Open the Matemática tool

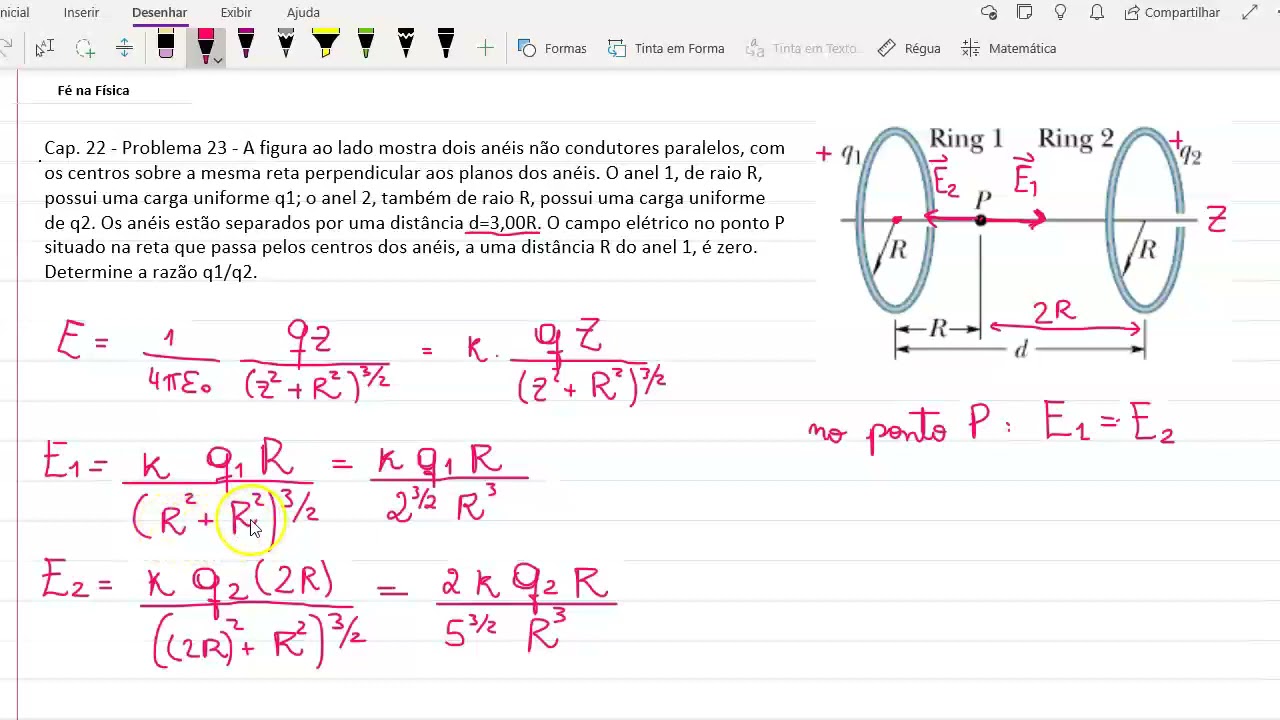1008,48
